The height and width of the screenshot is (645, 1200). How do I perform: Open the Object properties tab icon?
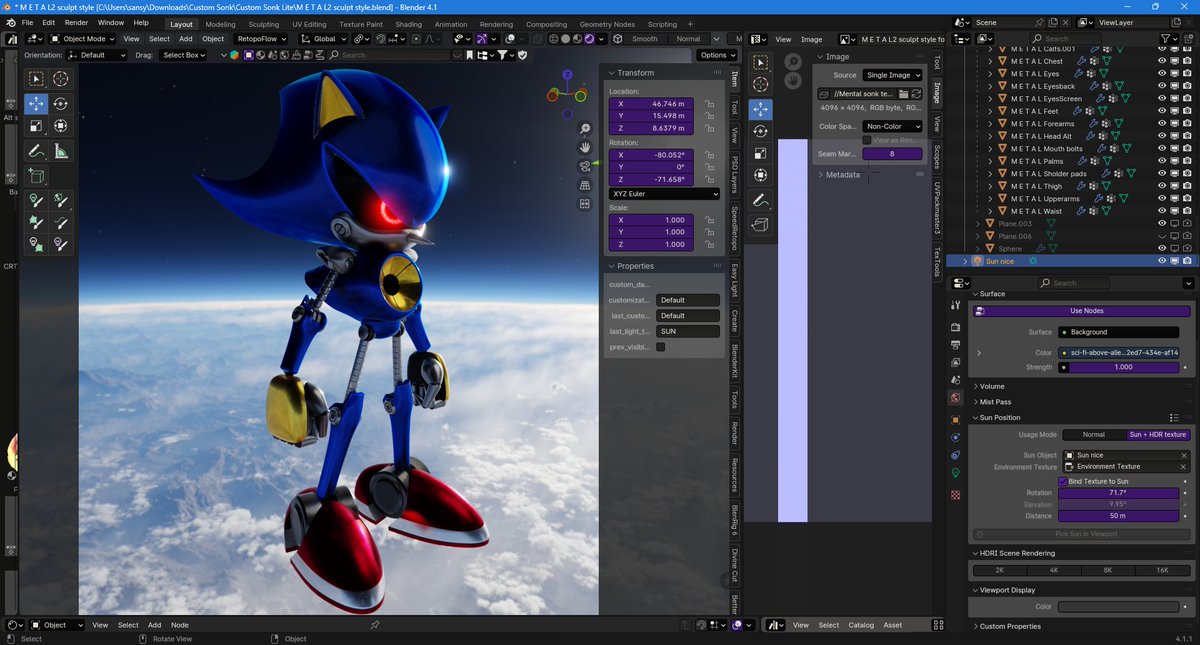click(x=955, y=419)
